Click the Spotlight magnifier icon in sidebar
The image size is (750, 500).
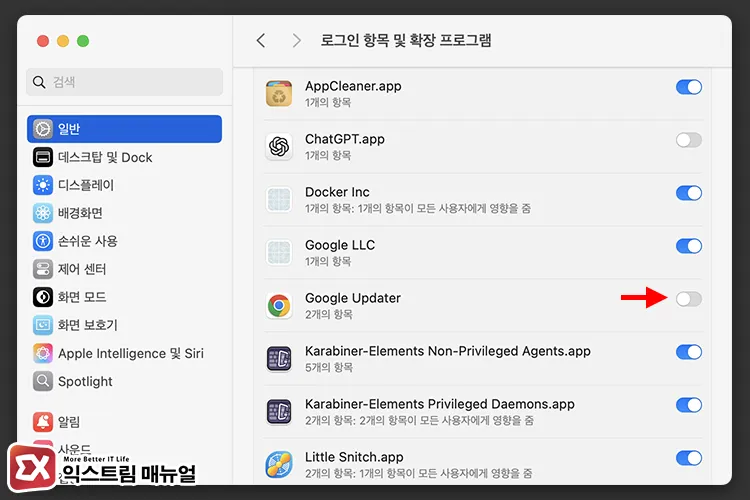(43, 381)
